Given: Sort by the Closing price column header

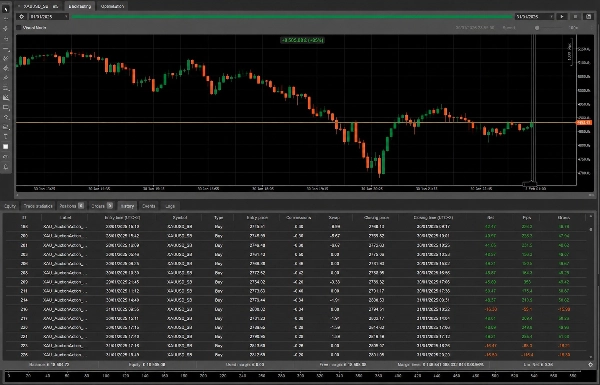Looking at the screenshot, I should (377, 218).
